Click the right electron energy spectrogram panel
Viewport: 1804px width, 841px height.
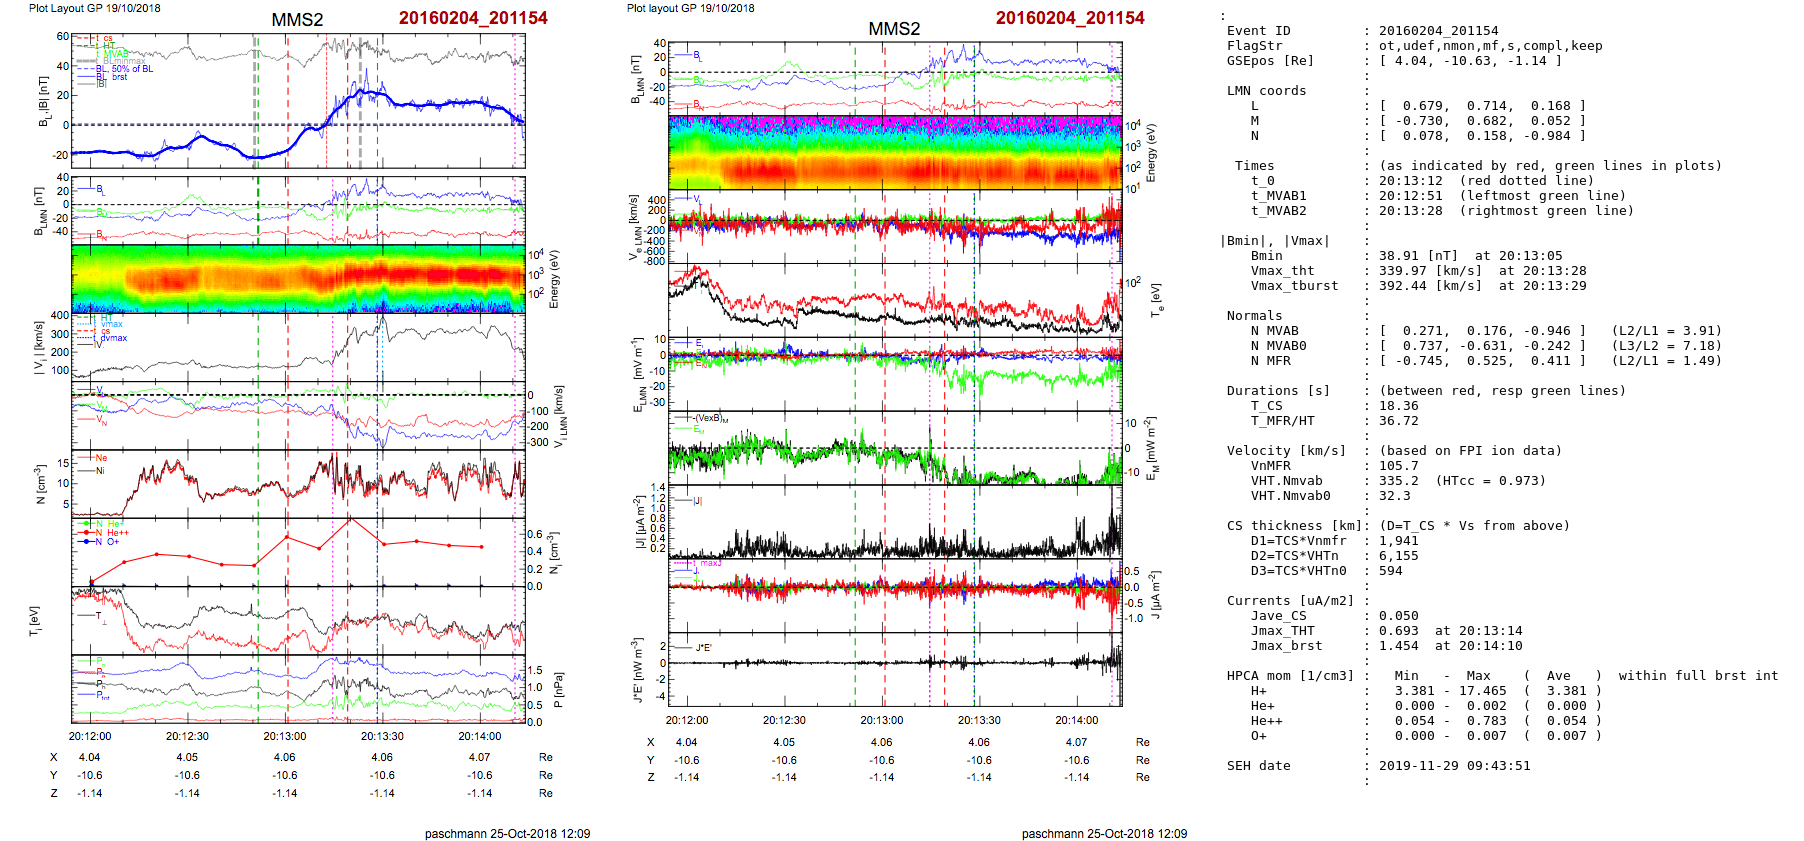coord(895,152)
